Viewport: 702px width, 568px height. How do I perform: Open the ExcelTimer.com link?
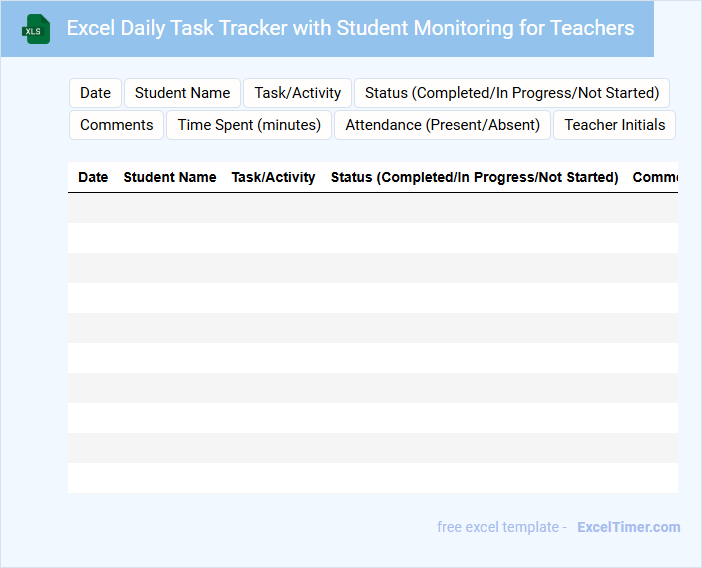(628, 527)
